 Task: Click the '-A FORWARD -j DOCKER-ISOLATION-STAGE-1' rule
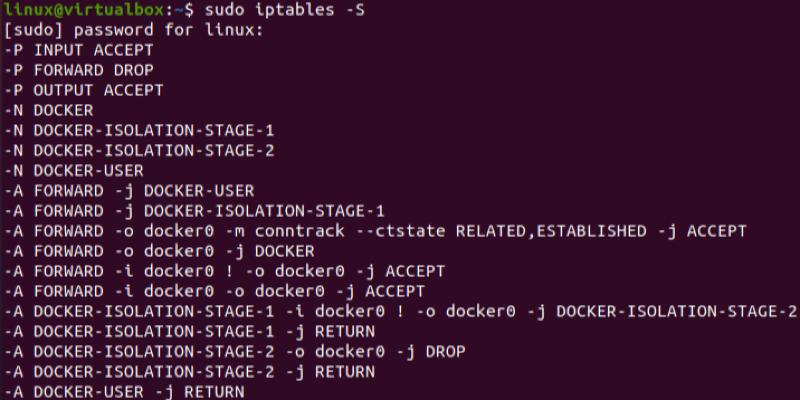(194, 210)
